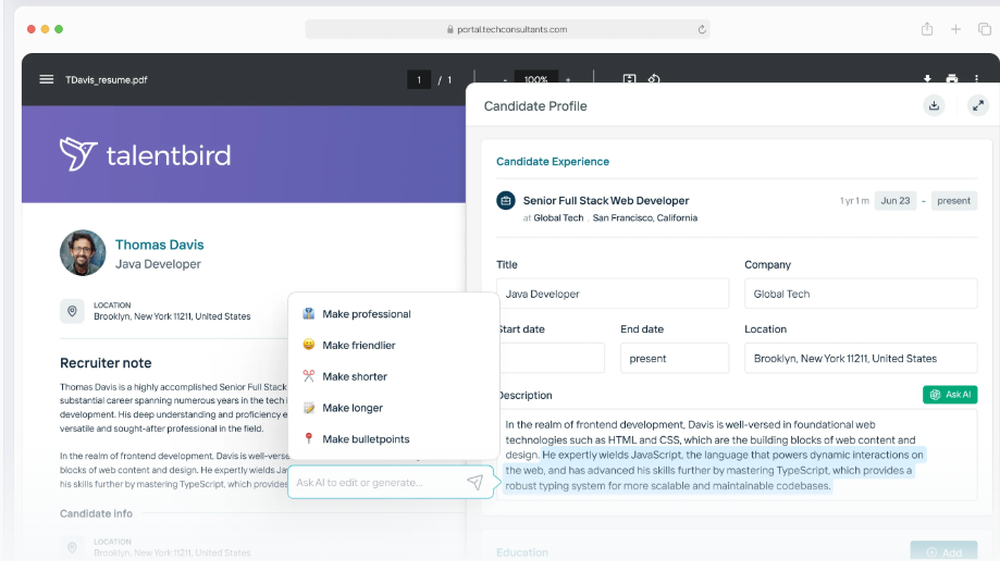1000x561 pixels.
Task: Click the Java Developer subtitle under Thomas Davis
Action: click(x=158, y=264)
